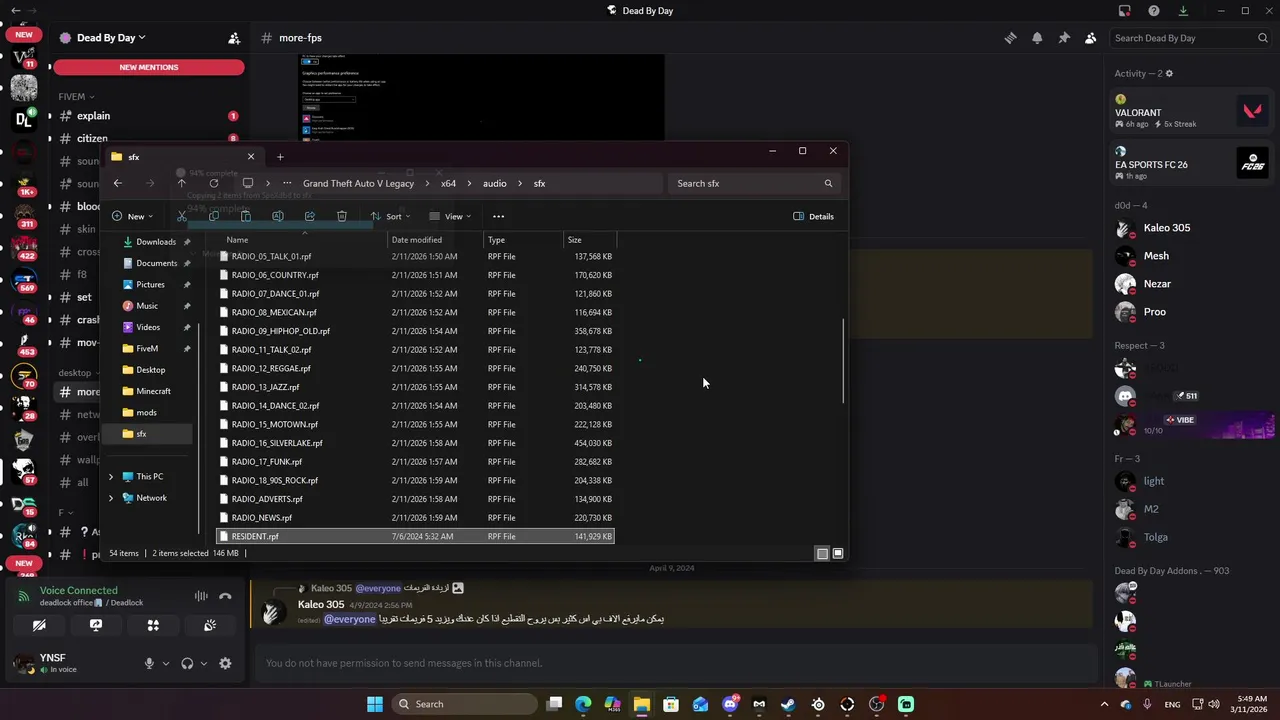
Task: Click the Rename icon in Explorer toolbar
Action: [278, 216]
